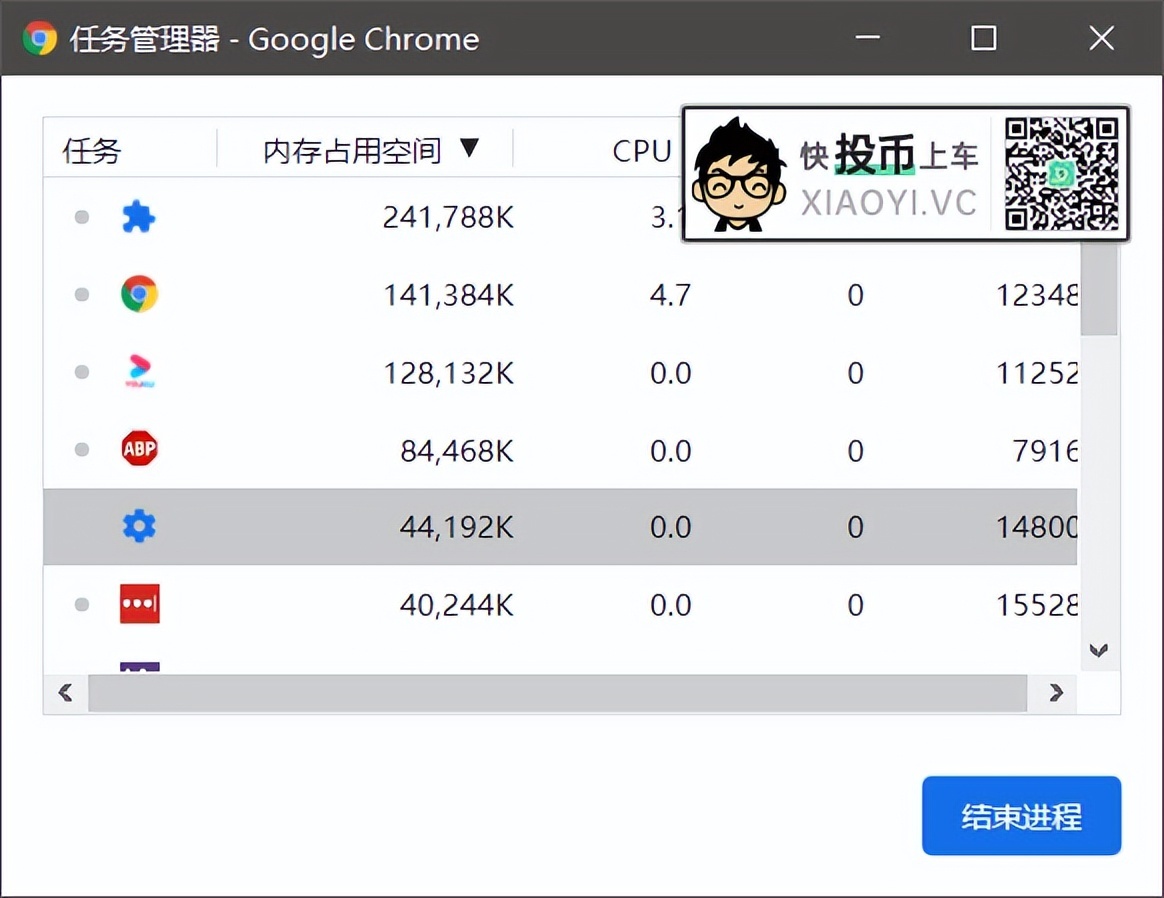Click the purple extension icon at list bottom

point(139,665)
